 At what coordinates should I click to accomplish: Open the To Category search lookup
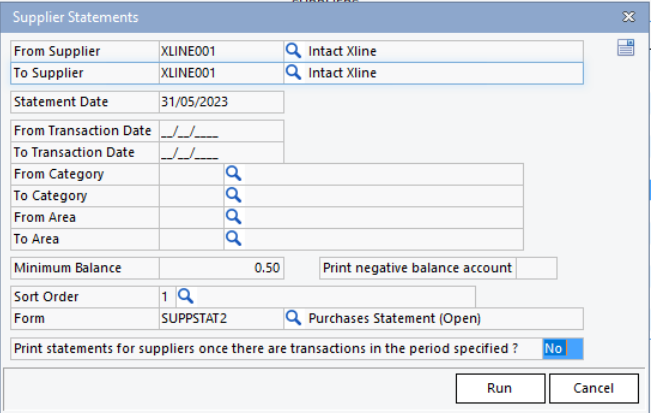click(233, 195)
